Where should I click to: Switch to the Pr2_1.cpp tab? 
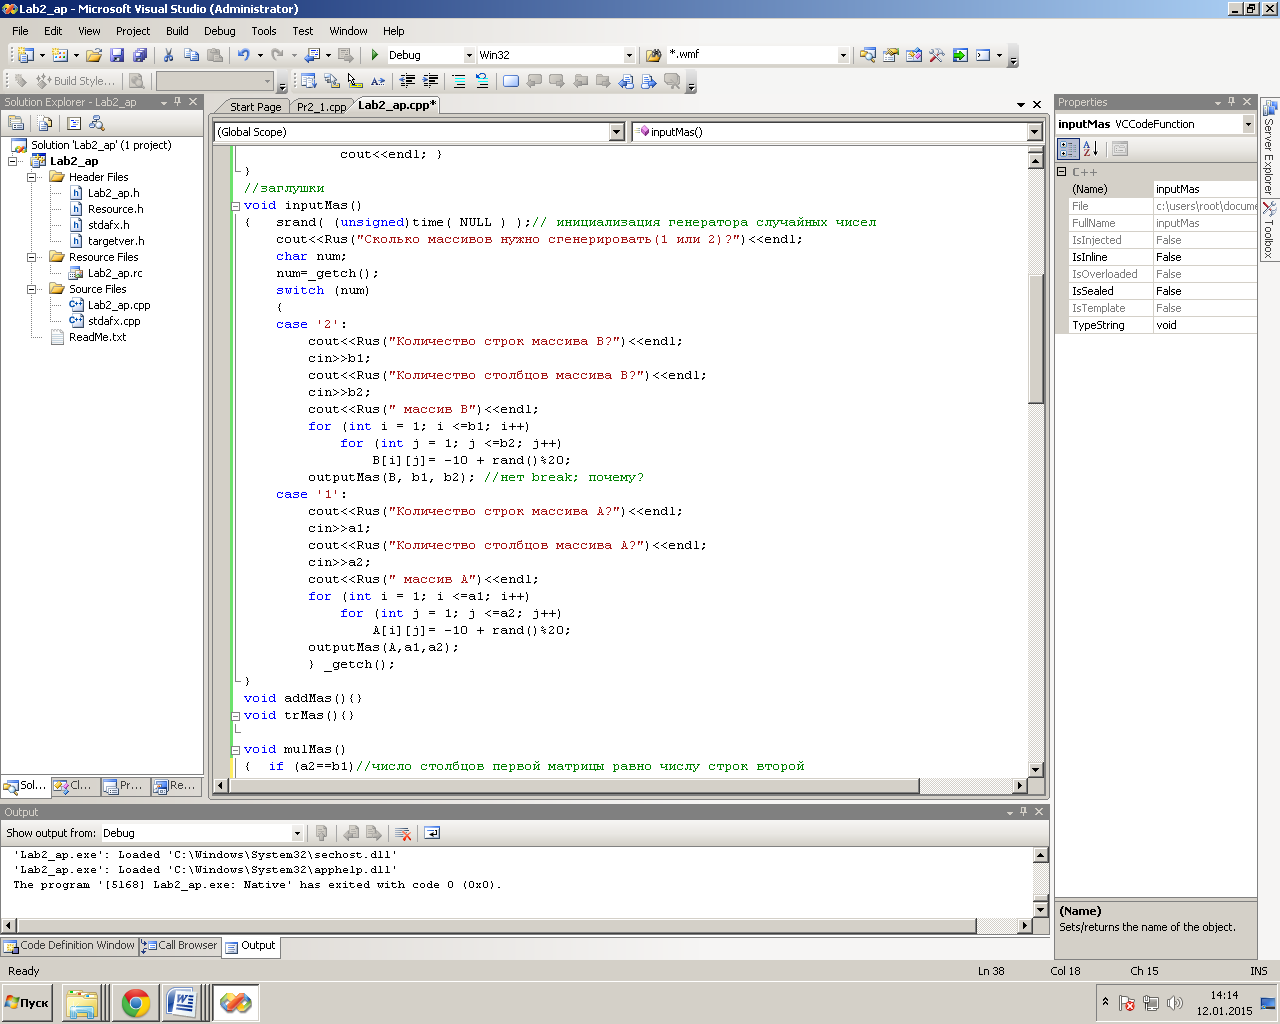pos(321,107)
